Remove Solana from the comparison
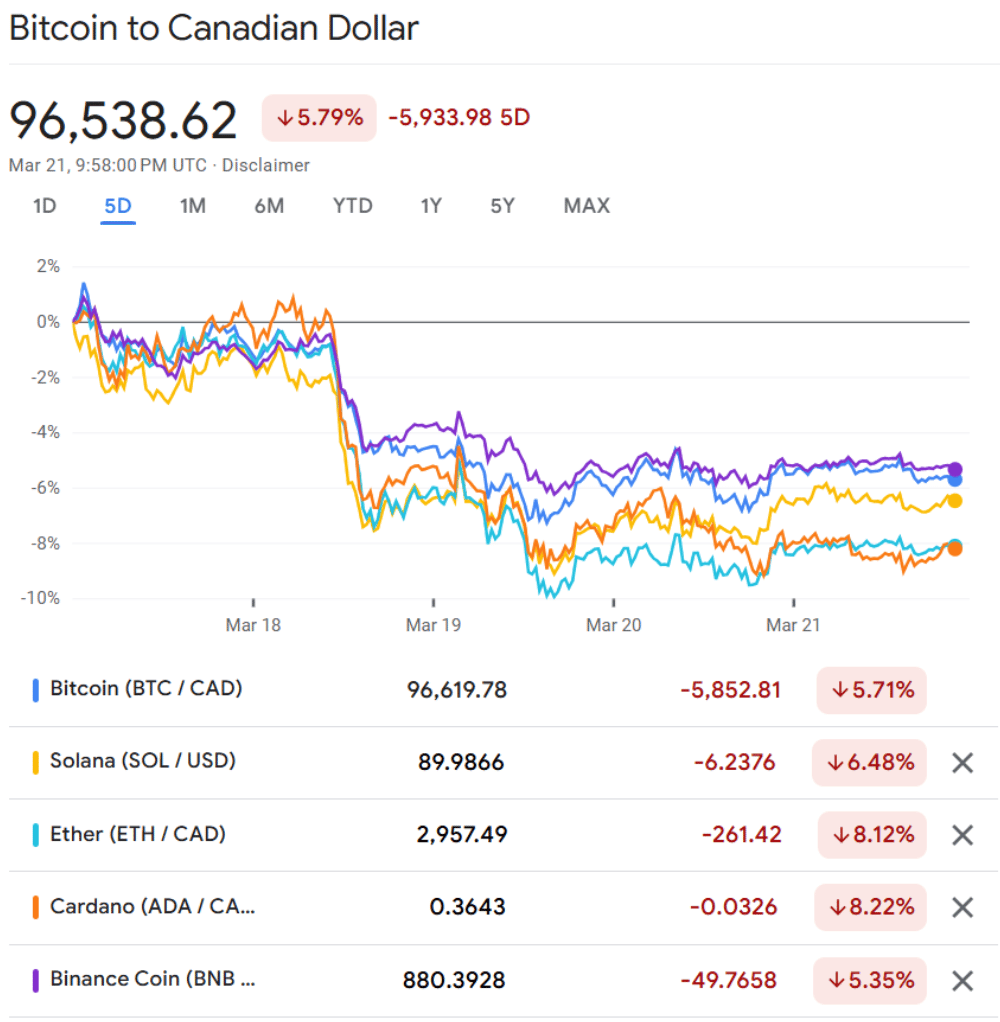Screen dimensions: 1000x1022 click(x=962, y=763)
